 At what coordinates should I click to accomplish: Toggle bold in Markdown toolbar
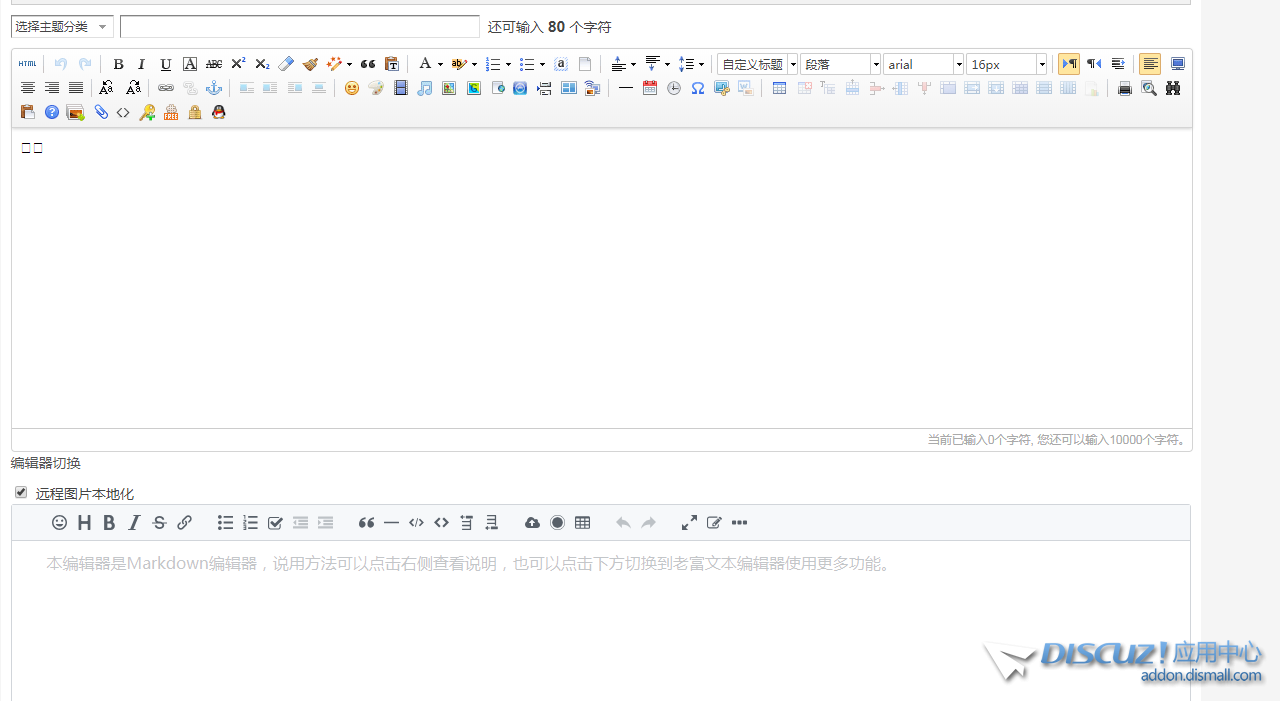[x=109, y=523]
